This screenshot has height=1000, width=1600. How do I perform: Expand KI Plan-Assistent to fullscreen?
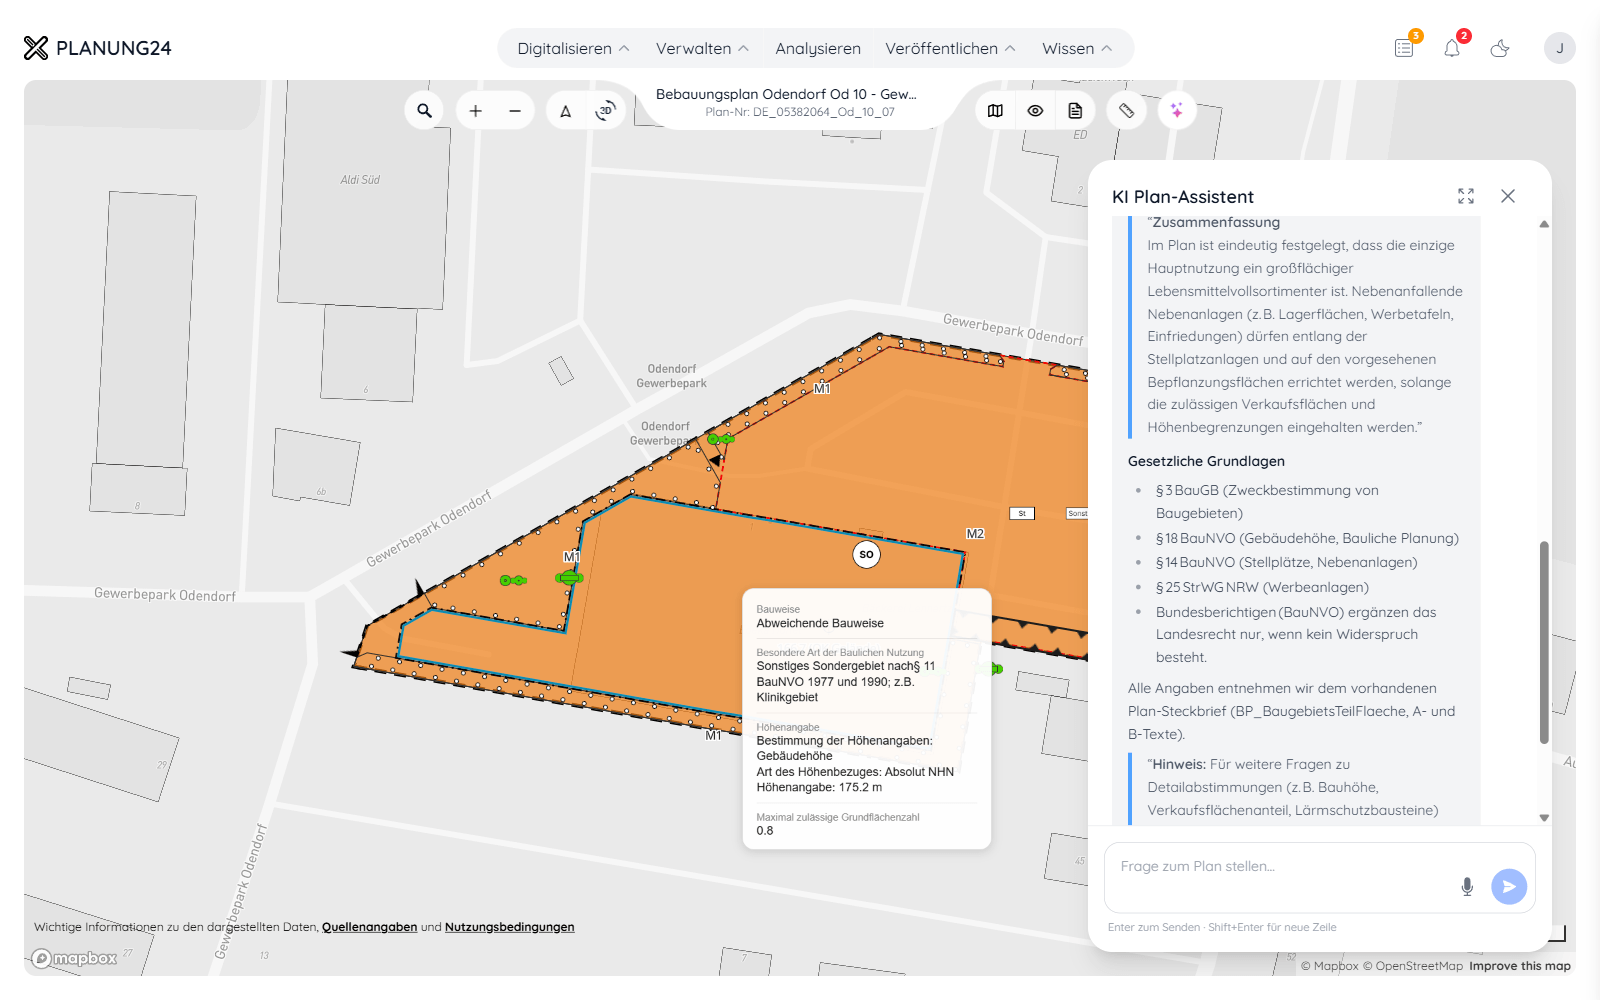pos(1466,196)
